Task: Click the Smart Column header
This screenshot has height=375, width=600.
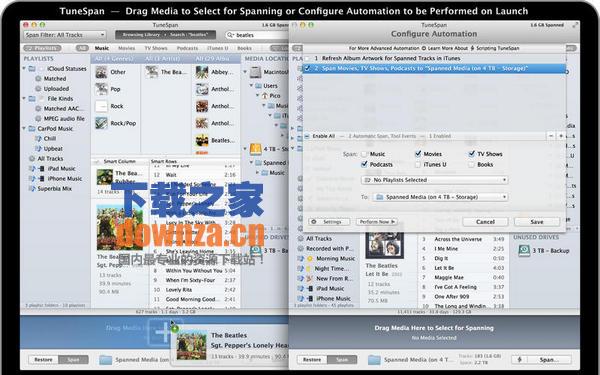Action: (119, 161)
